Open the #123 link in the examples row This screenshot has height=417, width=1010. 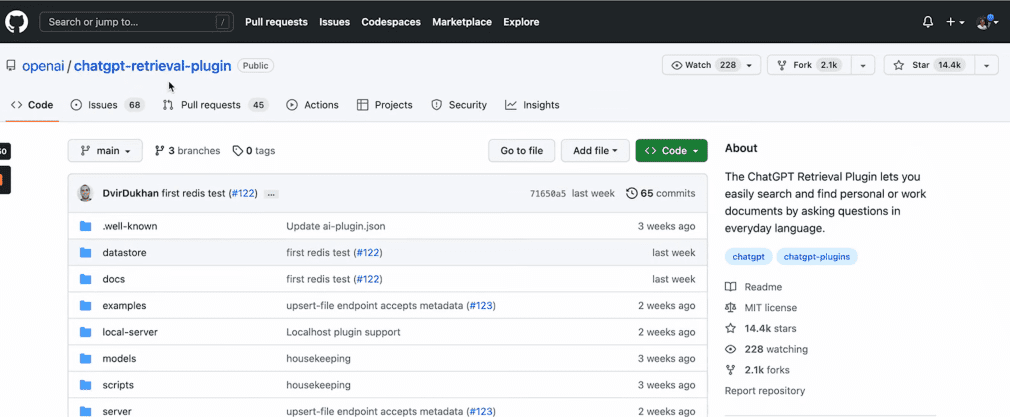481,305
